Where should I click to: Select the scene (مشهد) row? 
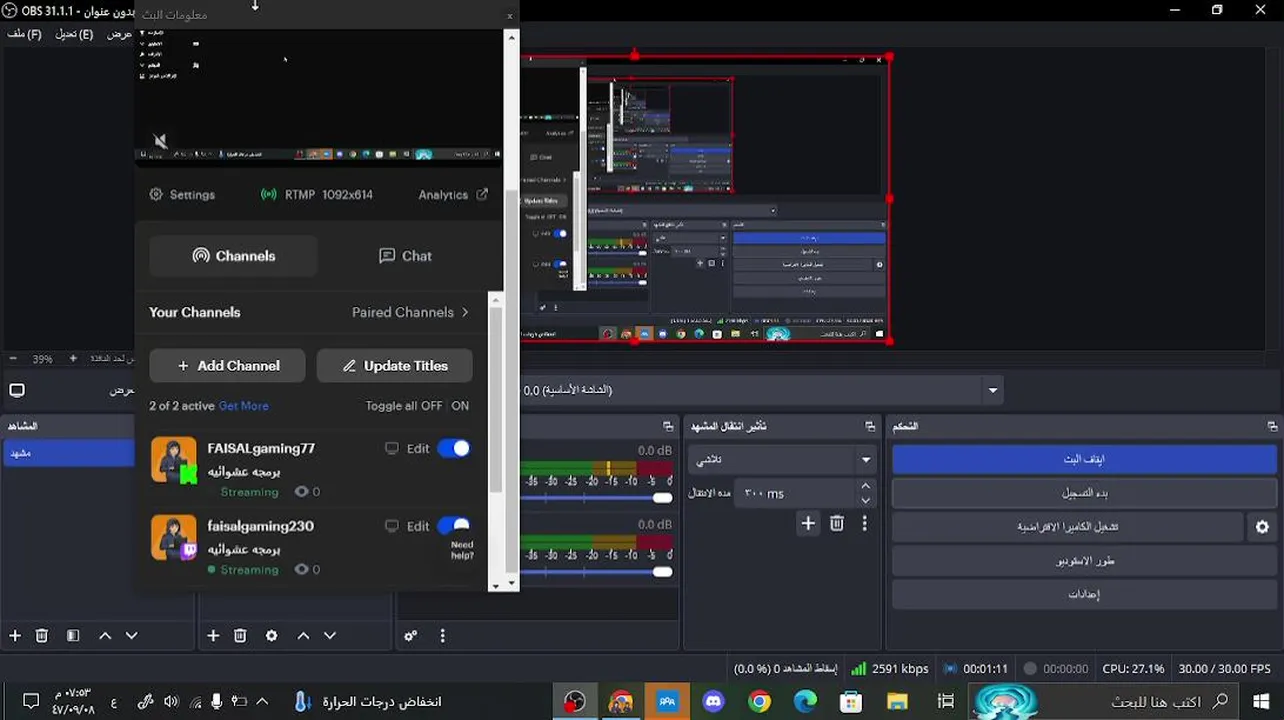pyautogui.click(x=68, y=453)
